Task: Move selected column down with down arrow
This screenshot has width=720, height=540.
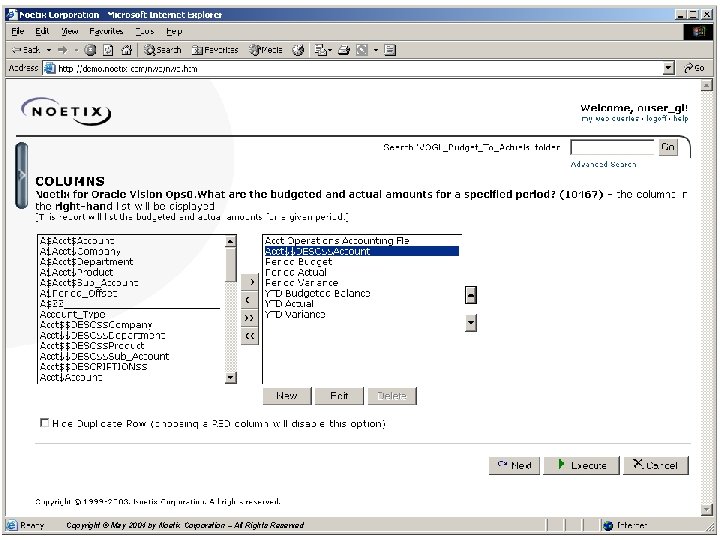Action: tap(471, 323)
